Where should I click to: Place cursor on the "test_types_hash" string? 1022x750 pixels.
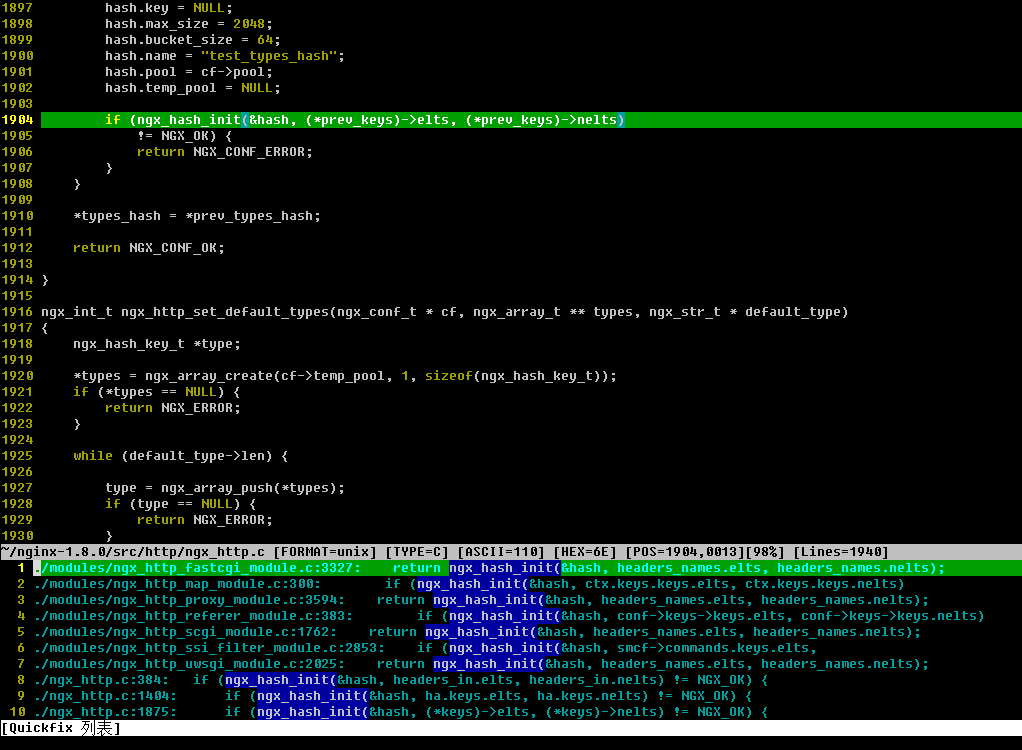(272, 56)
